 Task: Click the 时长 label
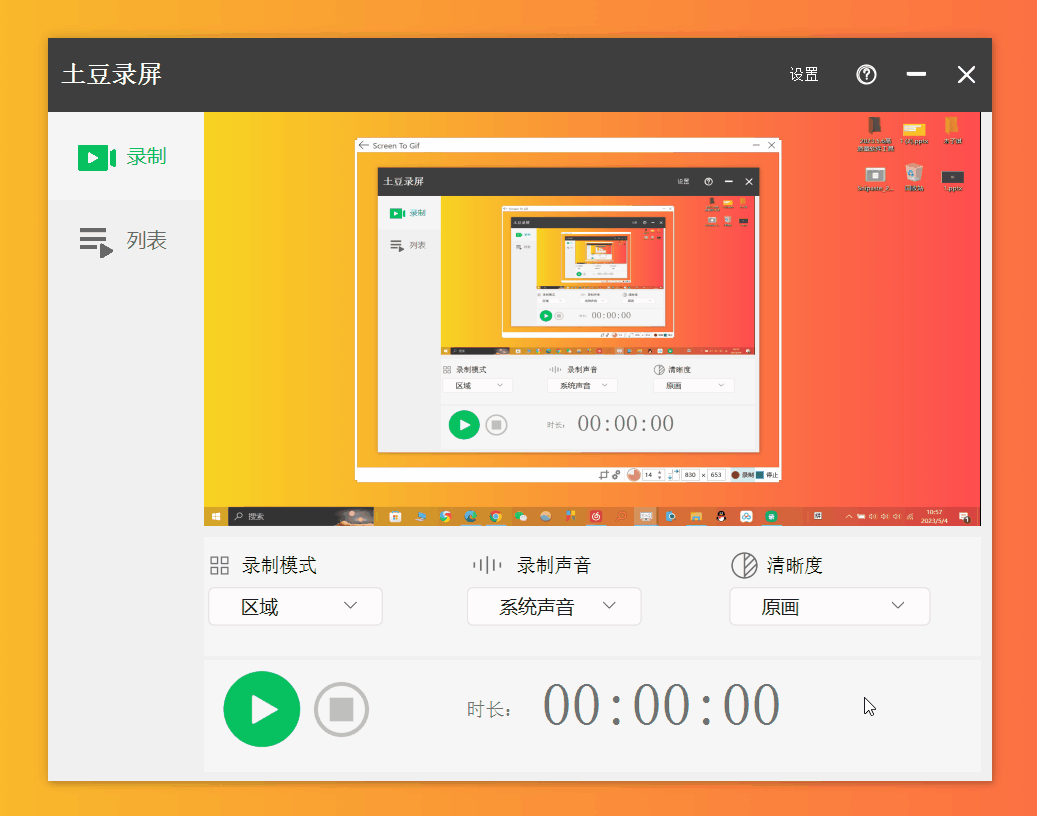pos(489,710)
